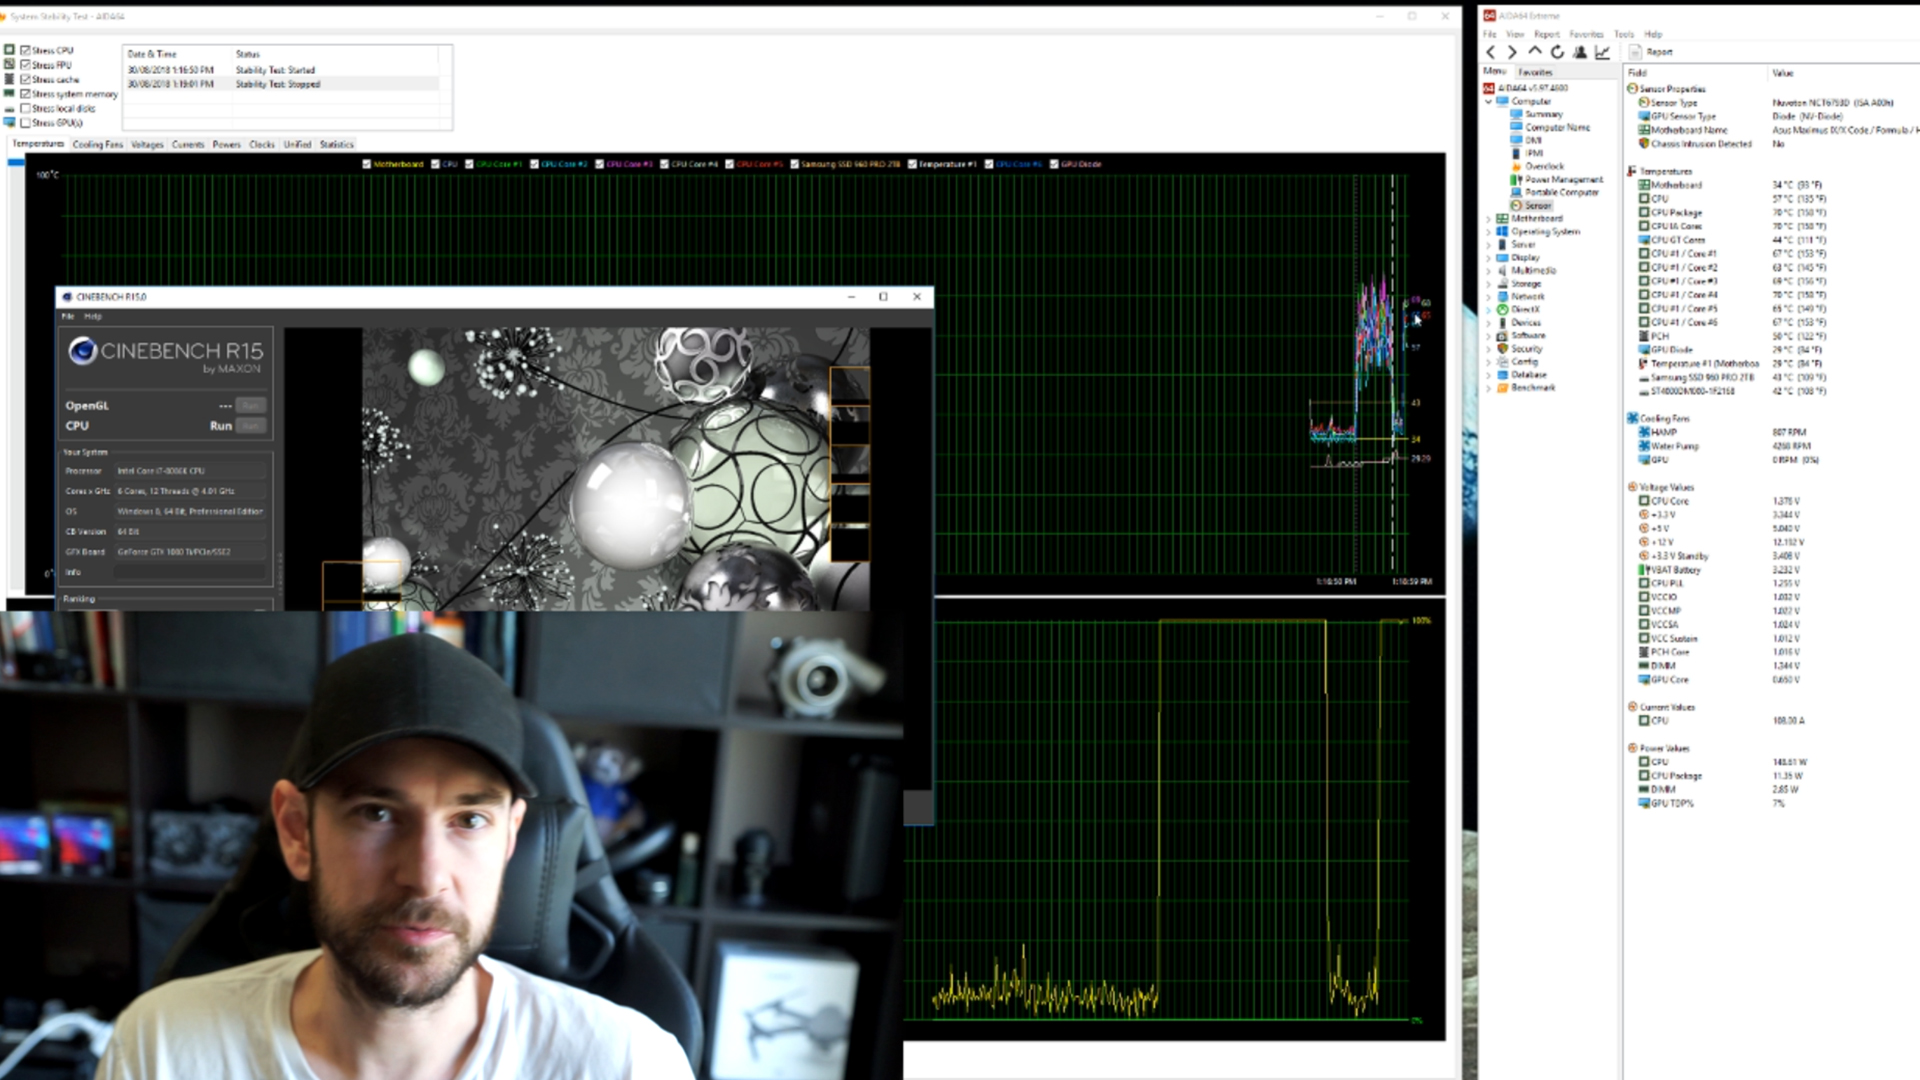Click the AIDA64 v5.97 root tree icon

click(1489, 88)
